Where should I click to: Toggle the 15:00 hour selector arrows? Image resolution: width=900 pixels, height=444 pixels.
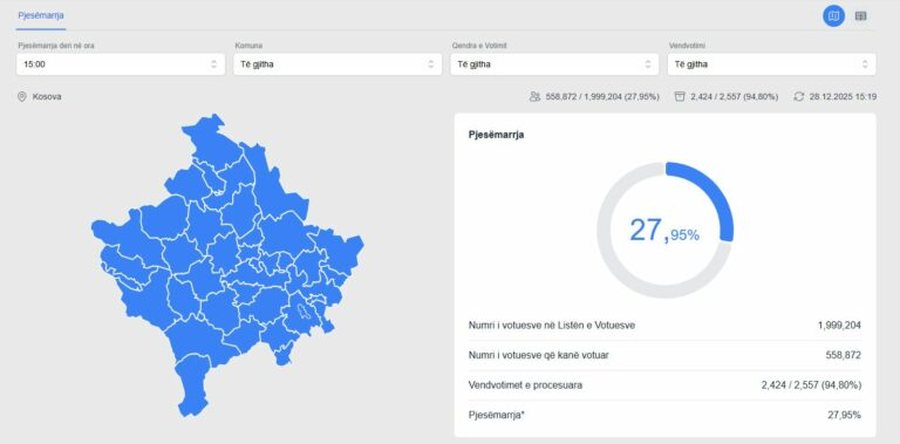coord(214,64)
